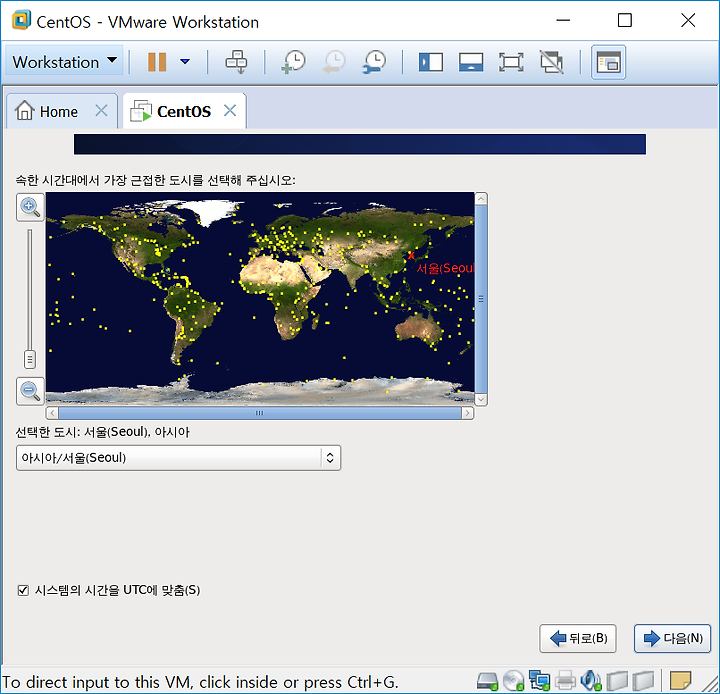Click the map's right scroll arrow
The image size is (720, 694).
point(467,413)
